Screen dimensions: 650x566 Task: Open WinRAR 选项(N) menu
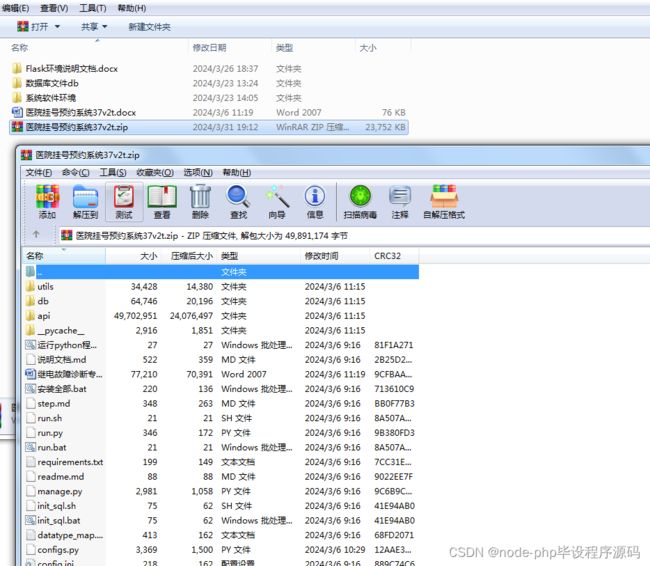pos(198,172)
